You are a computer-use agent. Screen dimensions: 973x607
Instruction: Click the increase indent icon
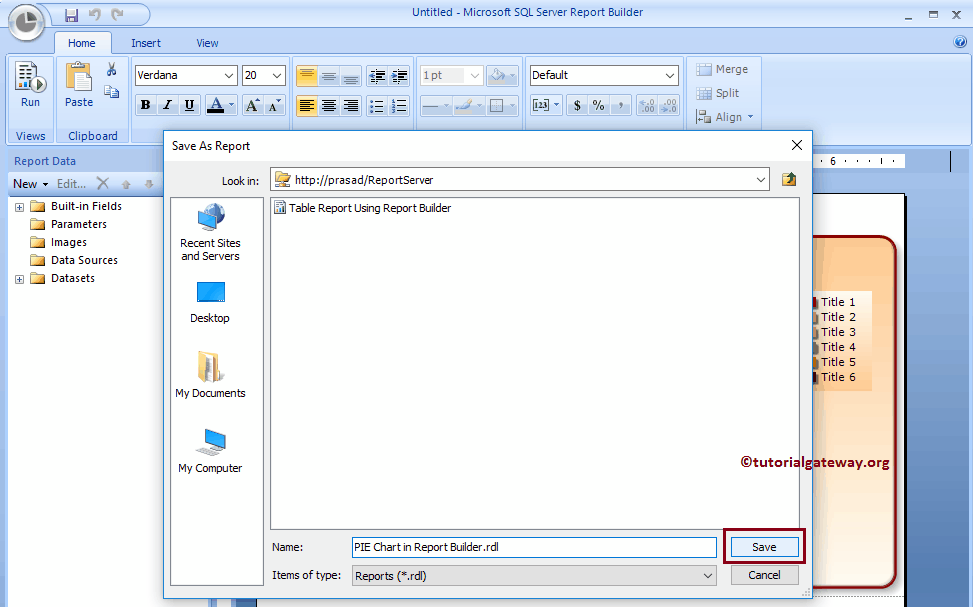tap(399, 76)
